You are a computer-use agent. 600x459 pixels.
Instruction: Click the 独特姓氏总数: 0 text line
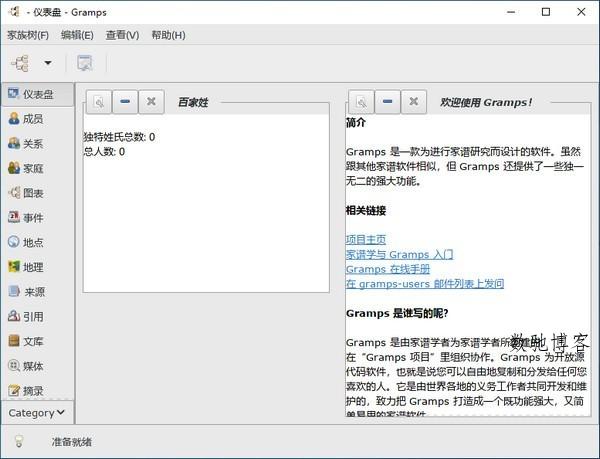pyautogui.click(x=119, y=137)
